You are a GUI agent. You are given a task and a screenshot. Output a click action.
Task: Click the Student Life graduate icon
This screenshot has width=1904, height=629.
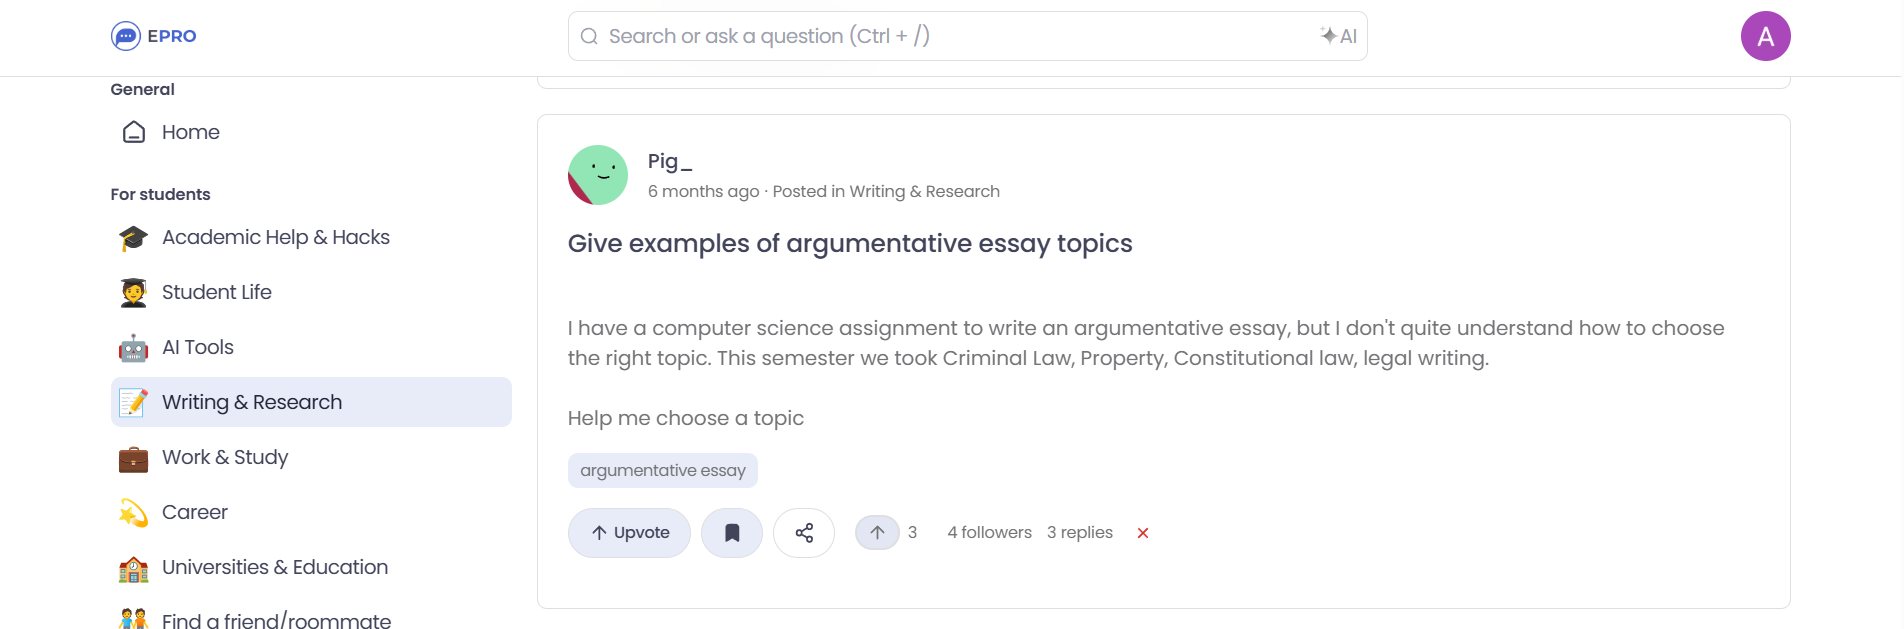tap(133, 292)
